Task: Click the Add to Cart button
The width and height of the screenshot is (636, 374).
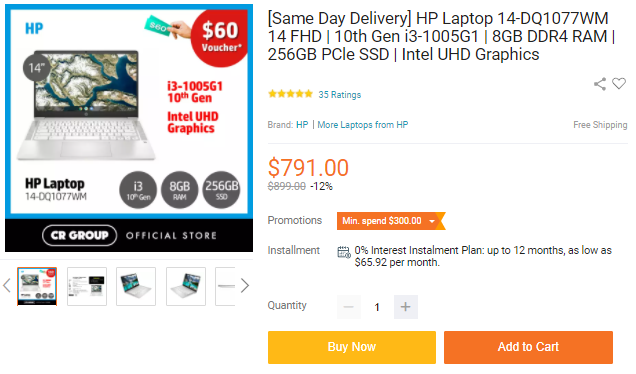Action: coord(528,347)
